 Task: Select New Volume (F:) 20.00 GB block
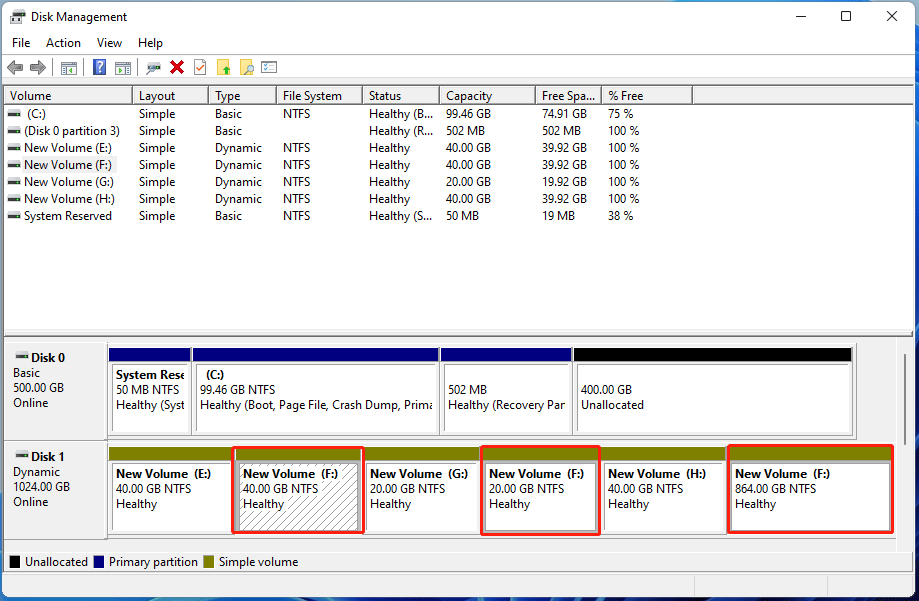point(540,490)
